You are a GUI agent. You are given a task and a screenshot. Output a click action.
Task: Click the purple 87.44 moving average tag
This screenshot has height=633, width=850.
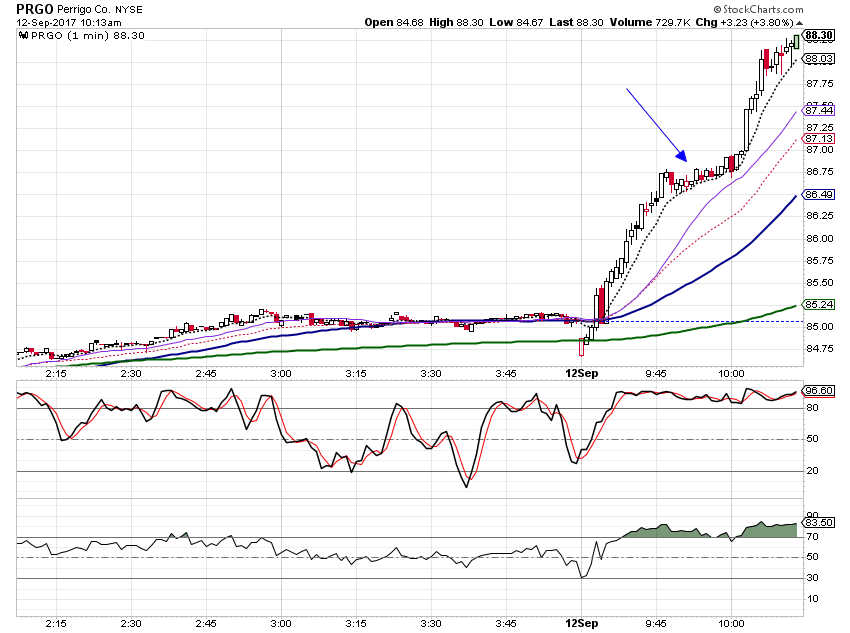click(x=819, y=111)
